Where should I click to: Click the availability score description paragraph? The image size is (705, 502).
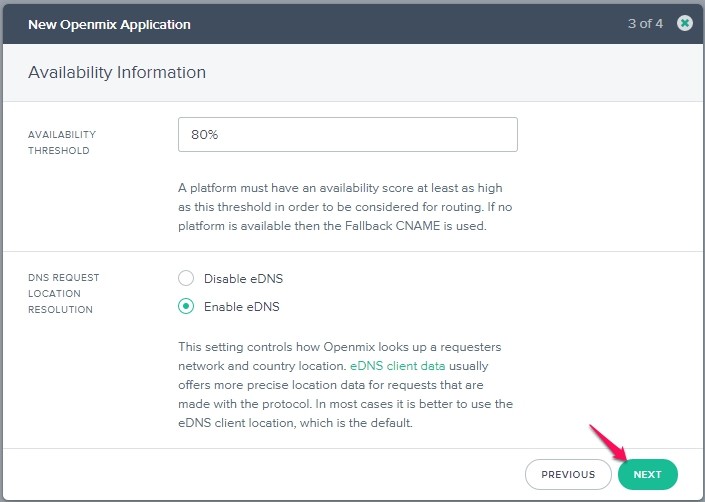pos(345,205)
